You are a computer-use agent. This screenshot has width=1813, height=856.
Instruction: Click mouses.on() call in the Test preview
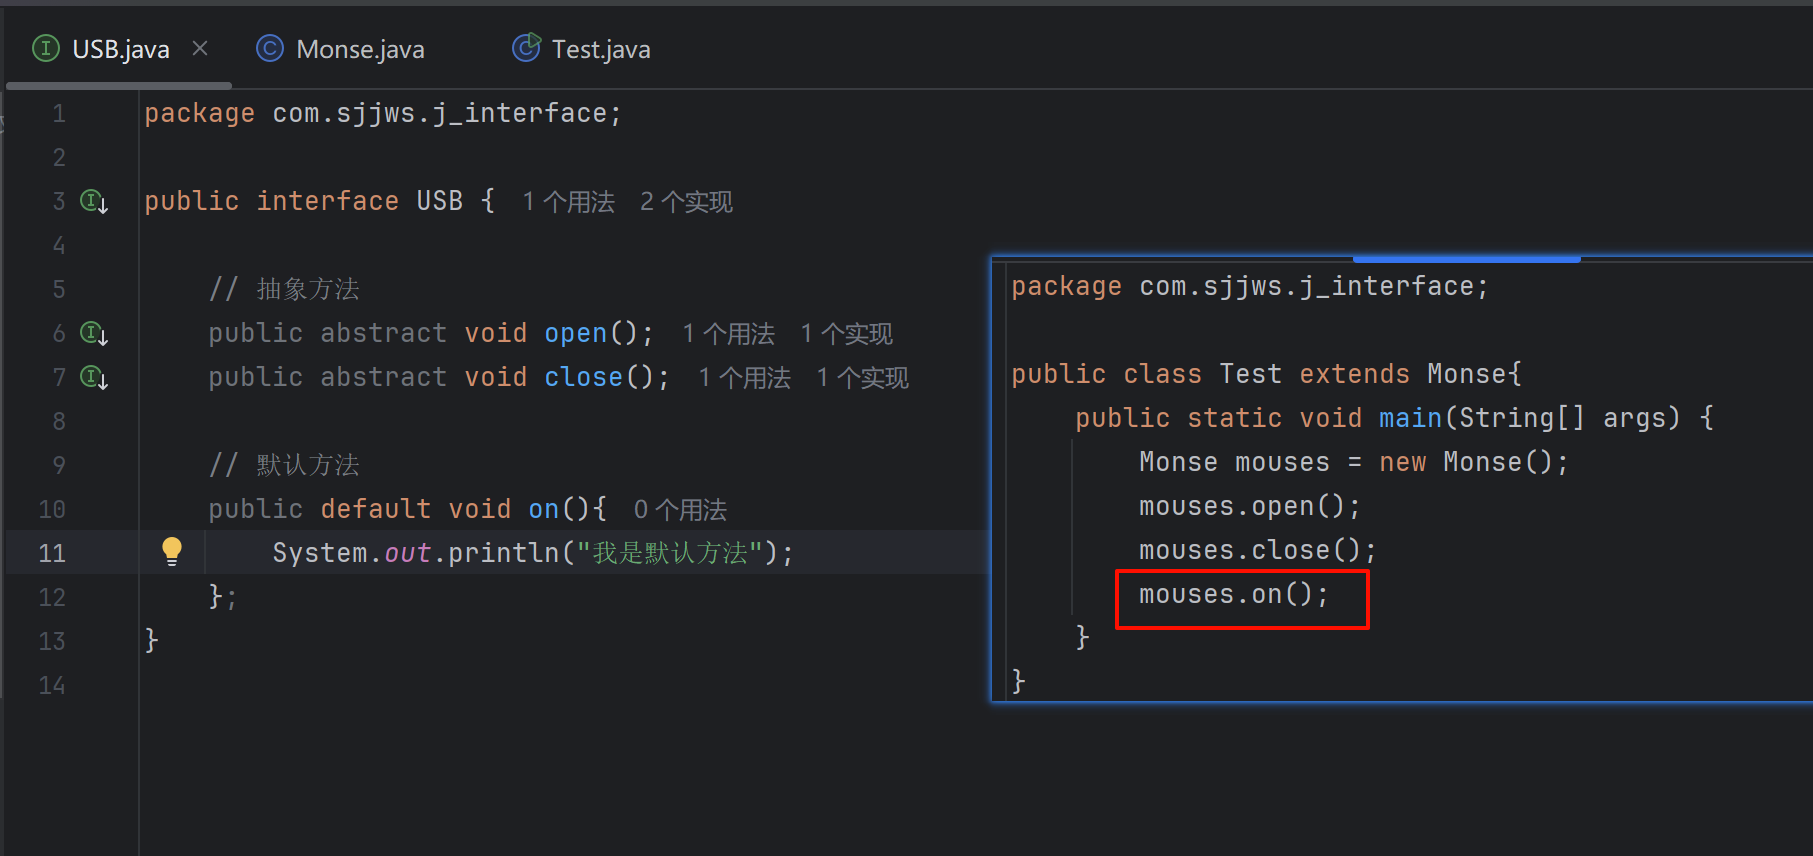pos(1233,595)
